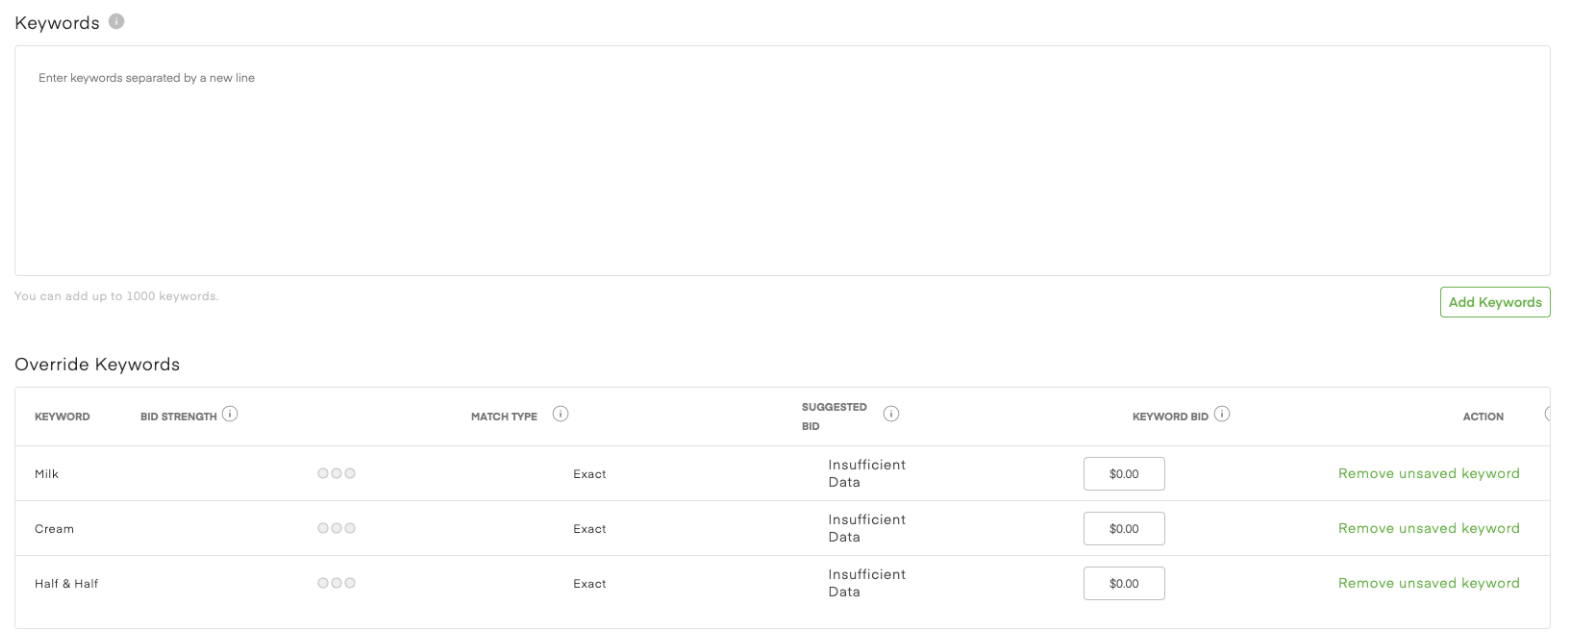Click the Bid Strength info icon
1576x638 pixels.
tap(230, 415)
